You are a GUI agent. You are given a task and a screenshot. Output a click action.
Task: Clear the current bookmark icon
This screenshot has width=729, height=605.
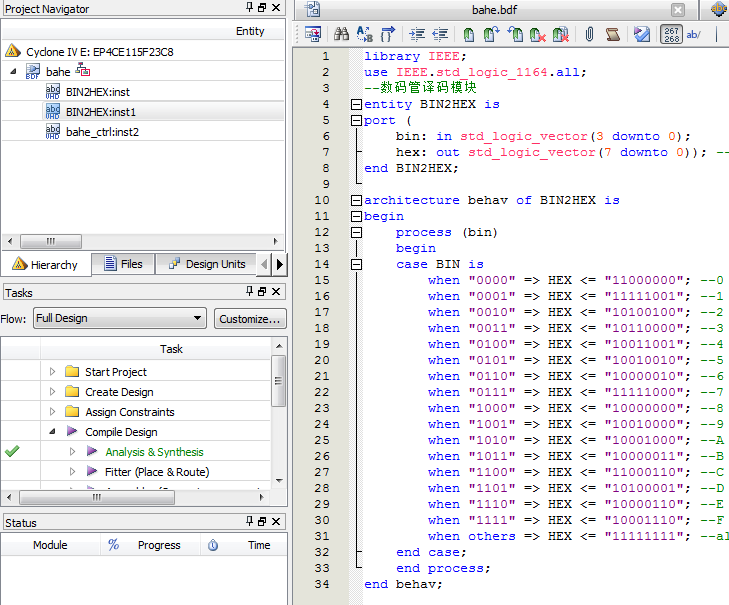point(538,34)
